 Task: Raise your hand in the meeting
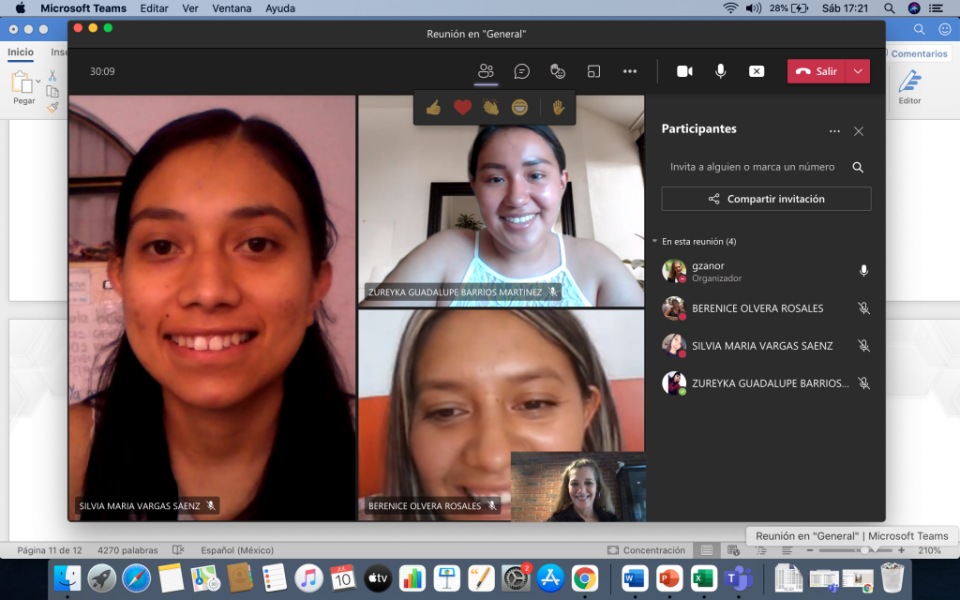point(558,107)
